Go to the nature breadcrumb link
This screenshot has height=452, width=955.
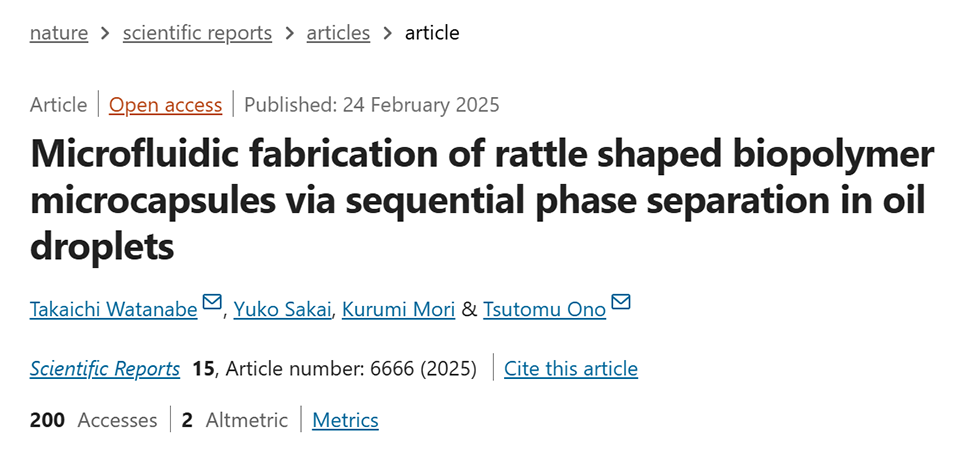59,33
